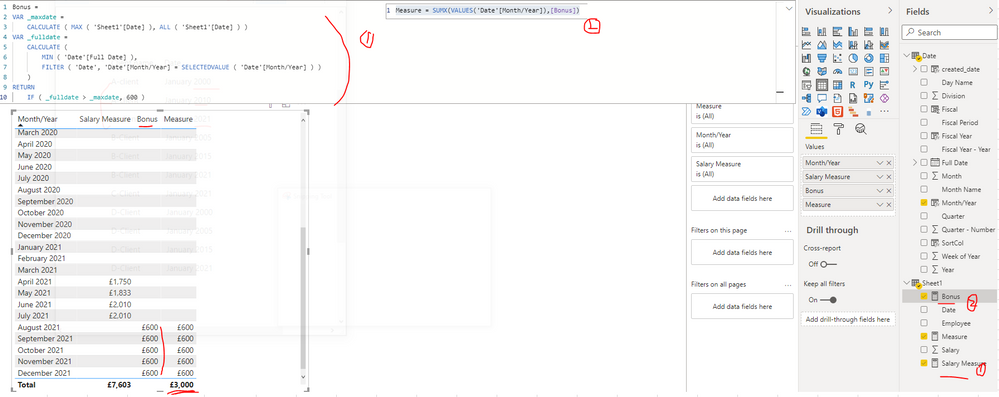Screen dimensions: 999x397
Task: Open the Month/Year is (All) filter card
Action: (x=742, y=140)
